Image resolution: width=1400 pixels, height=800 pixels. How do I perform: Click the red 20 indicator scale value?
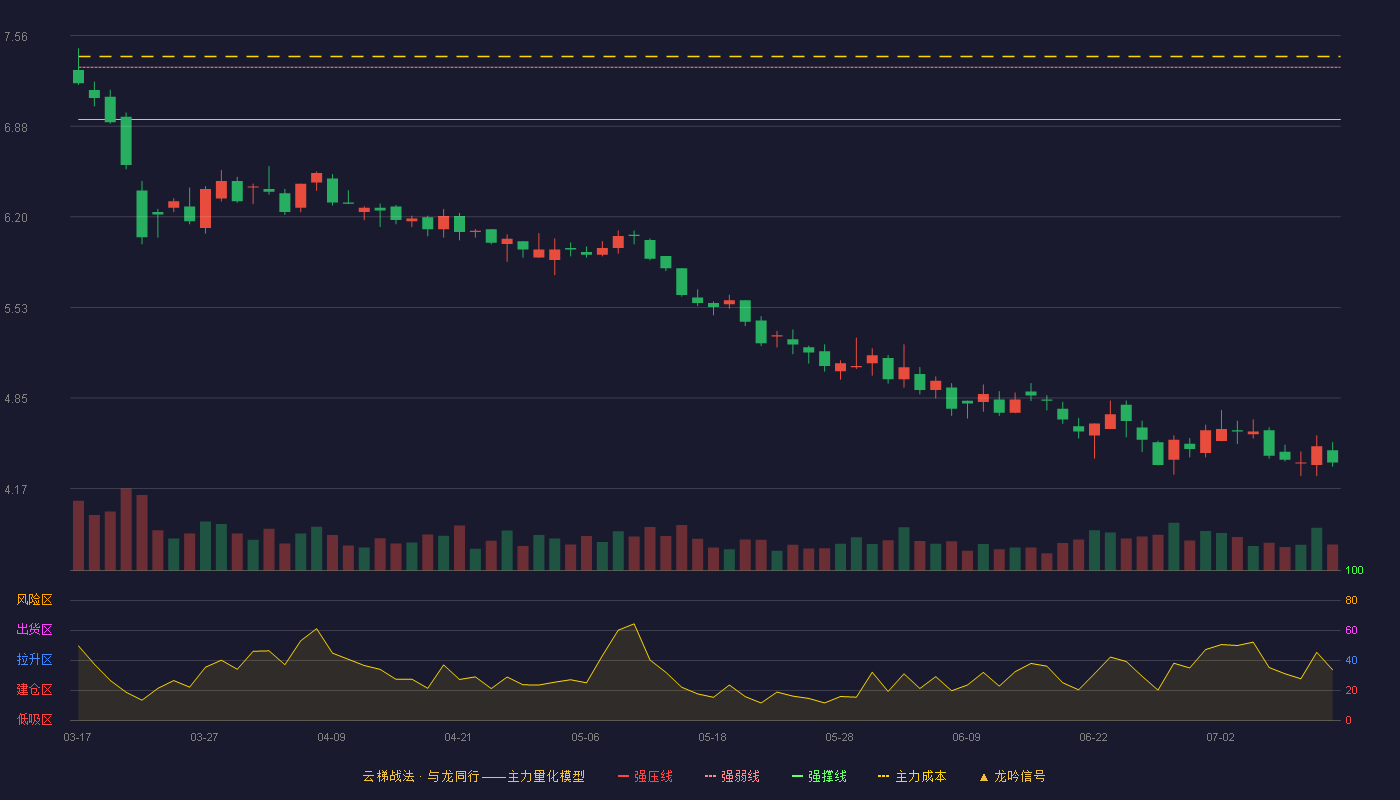pos(1351,690)
